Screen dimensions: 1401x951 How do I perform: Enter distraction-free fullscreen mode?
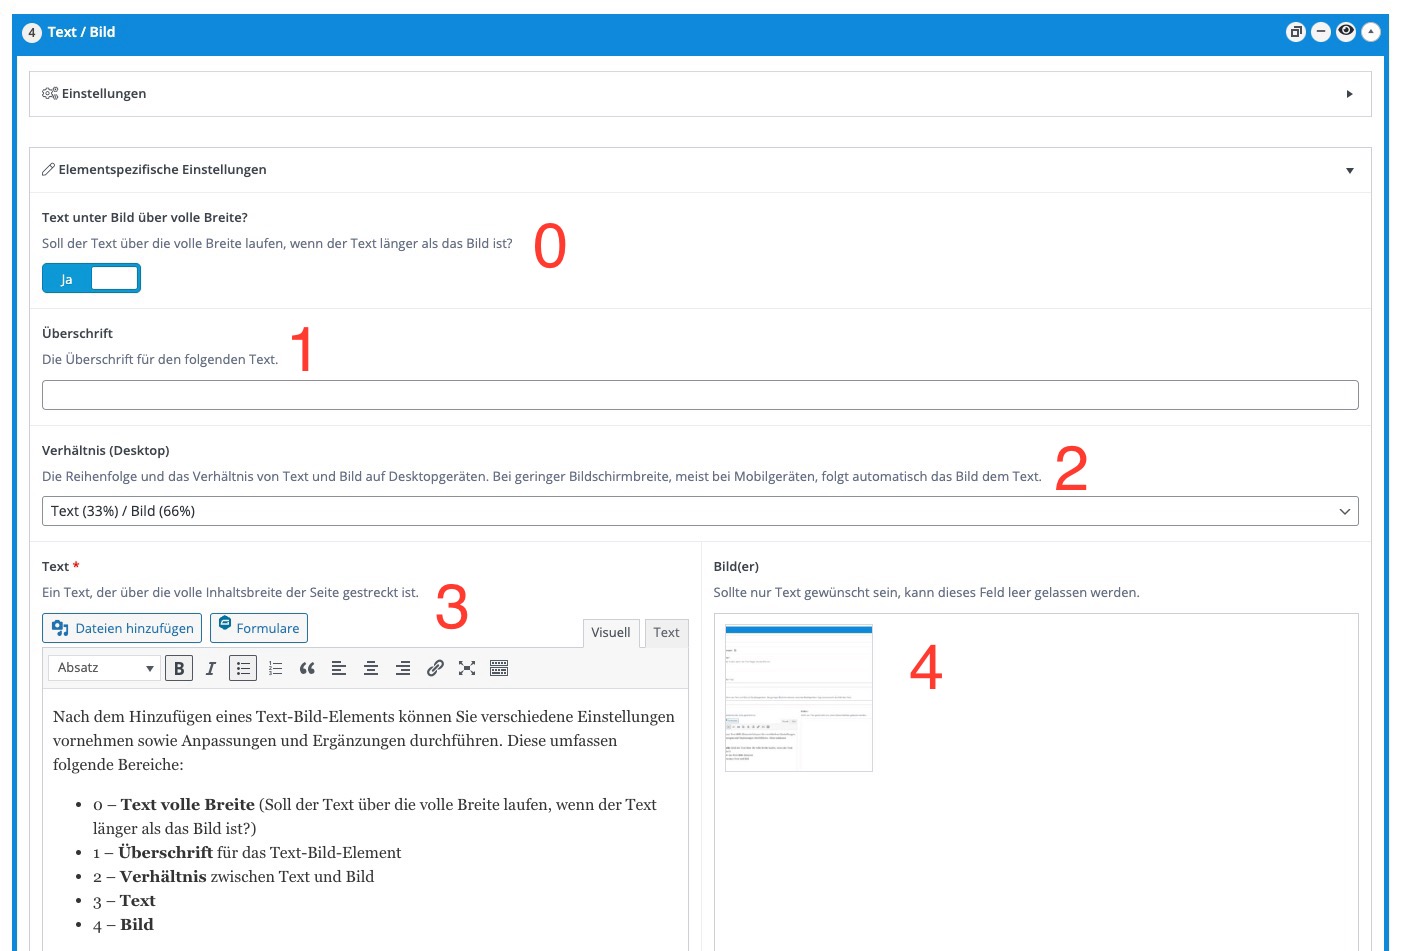coord(467,668)
